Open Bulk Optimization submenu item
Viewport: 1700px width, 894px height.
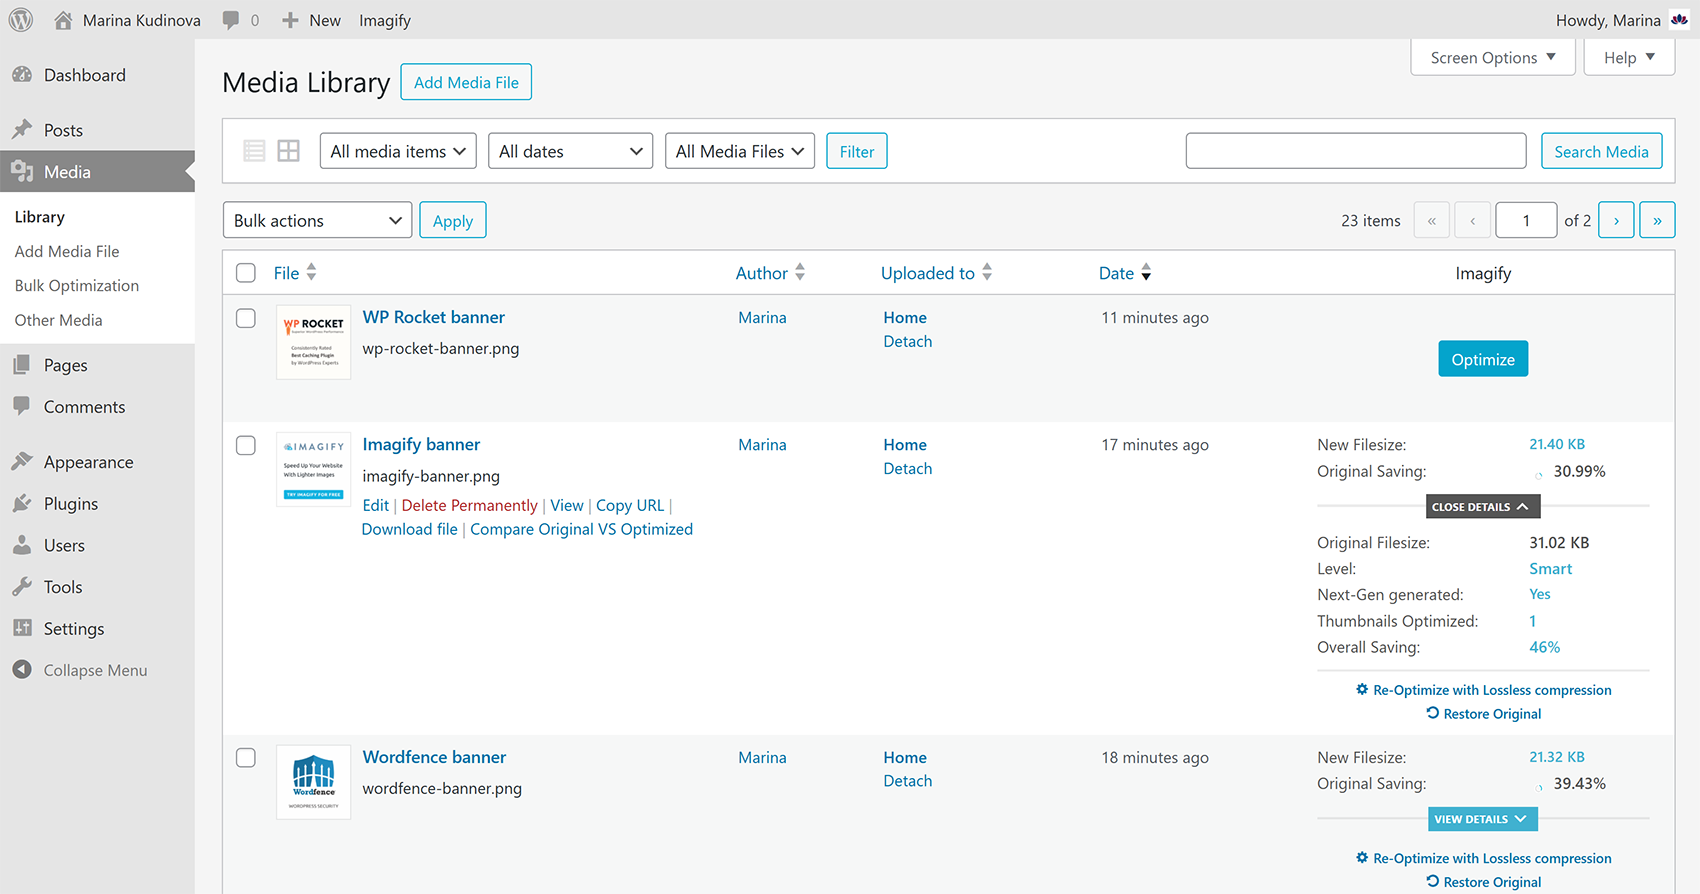tap(77, 285)
